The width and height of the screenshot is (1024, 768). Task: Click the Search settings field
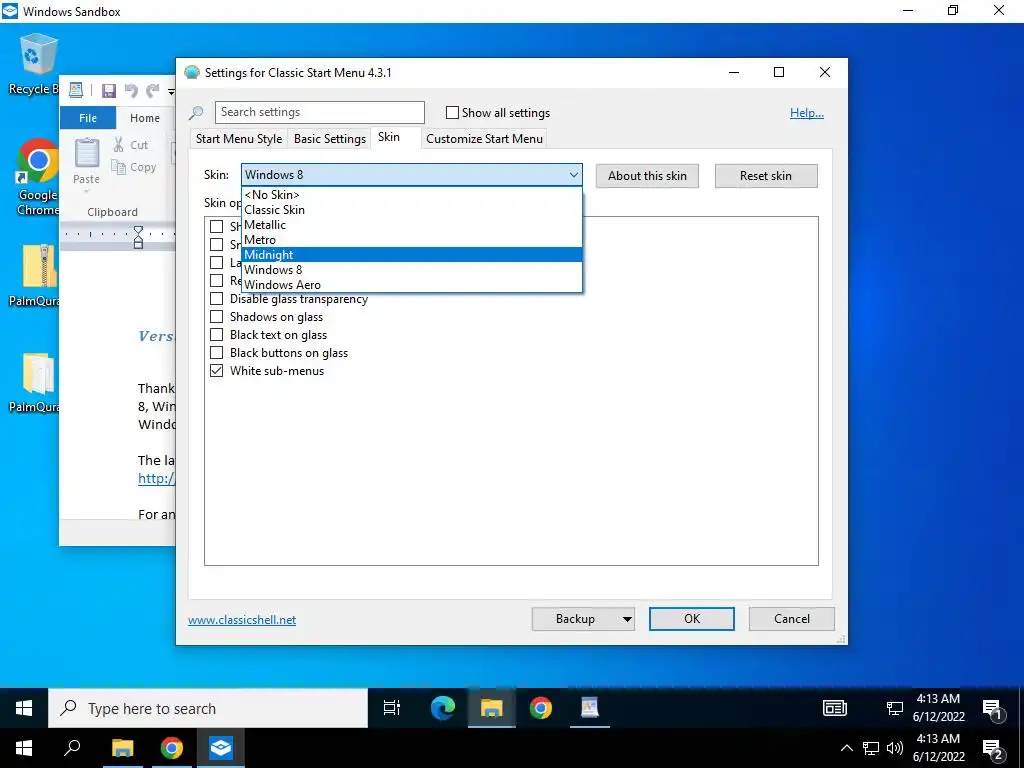[x=320, y=112]
